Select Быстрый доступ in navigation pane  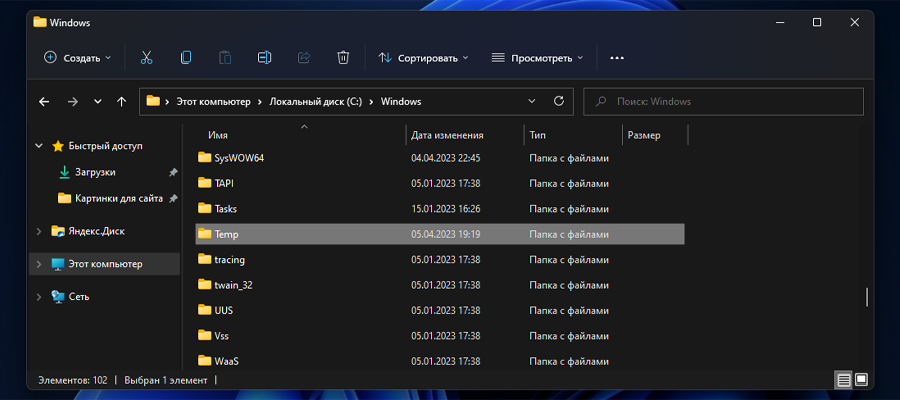coord(106,146)
